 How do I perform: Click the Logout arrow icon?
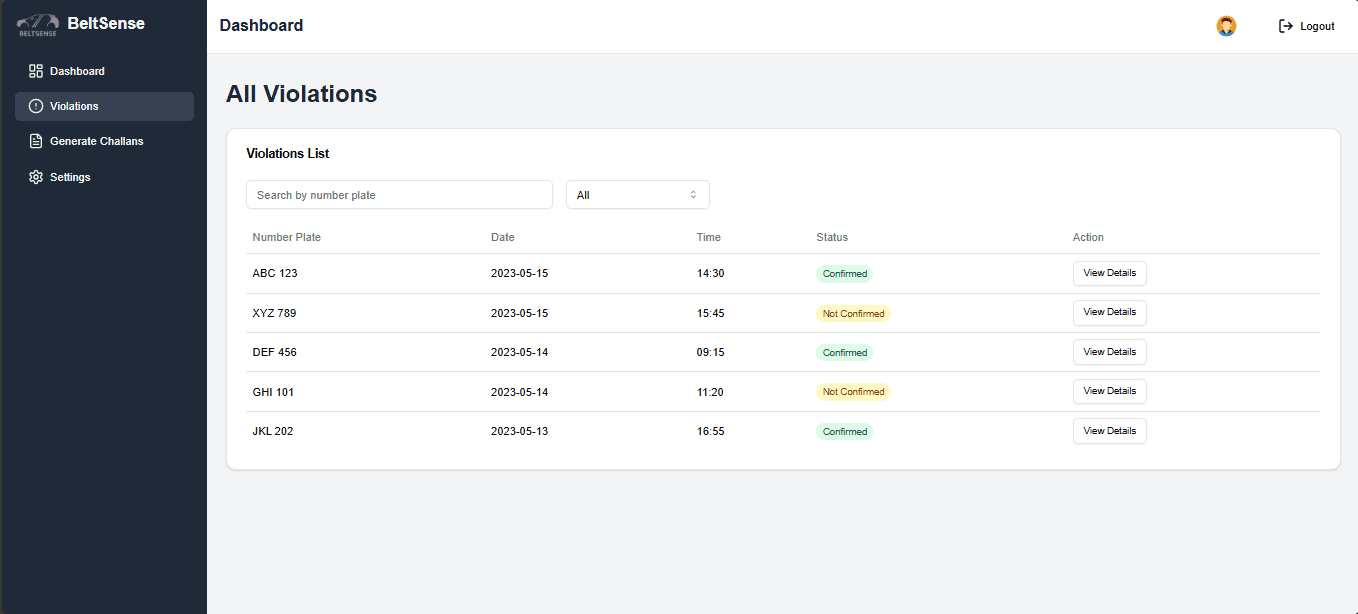pos(1286,26)
